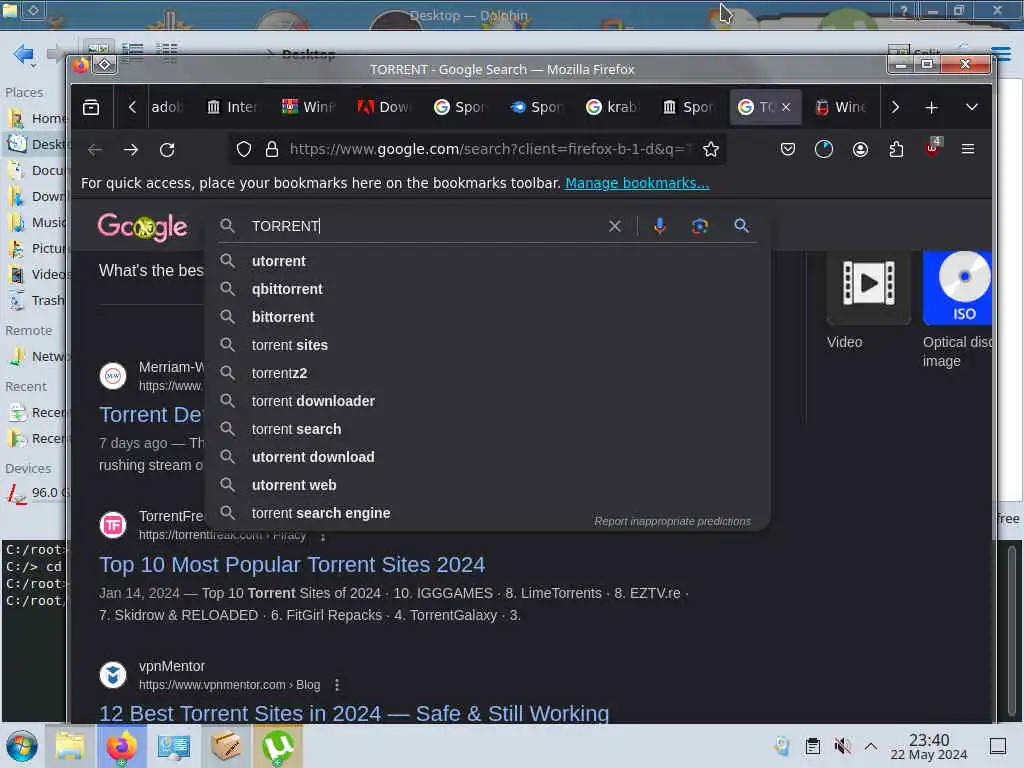Switch to the 'Winf' tab
The width and height of the screenshot is (1024, 768).
(308, 107)
